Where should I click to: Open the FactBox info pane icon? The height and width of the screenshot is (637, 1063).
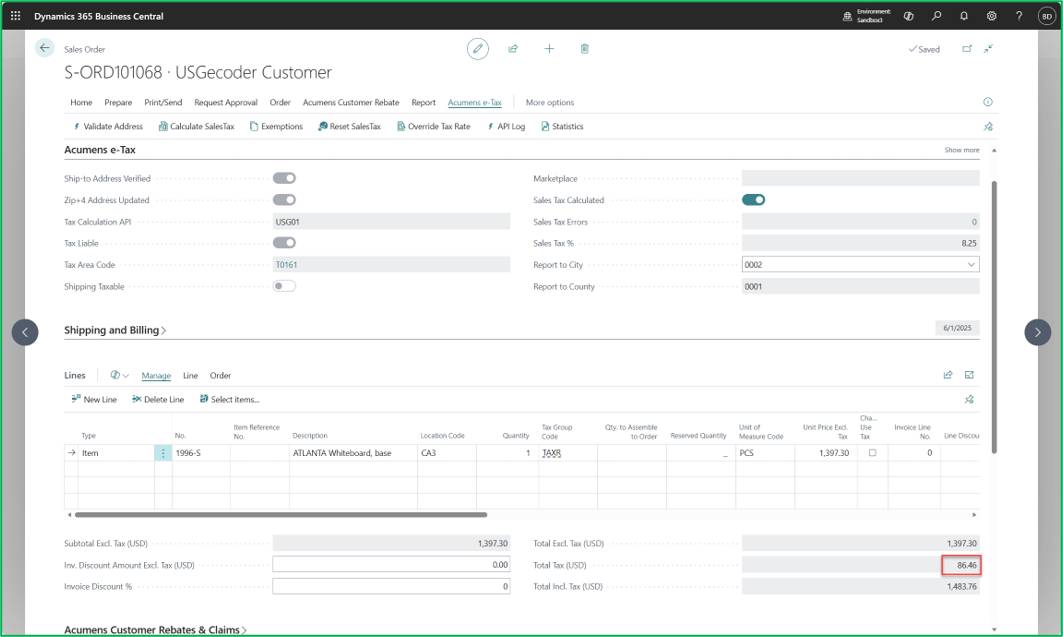tap(988, 102)
